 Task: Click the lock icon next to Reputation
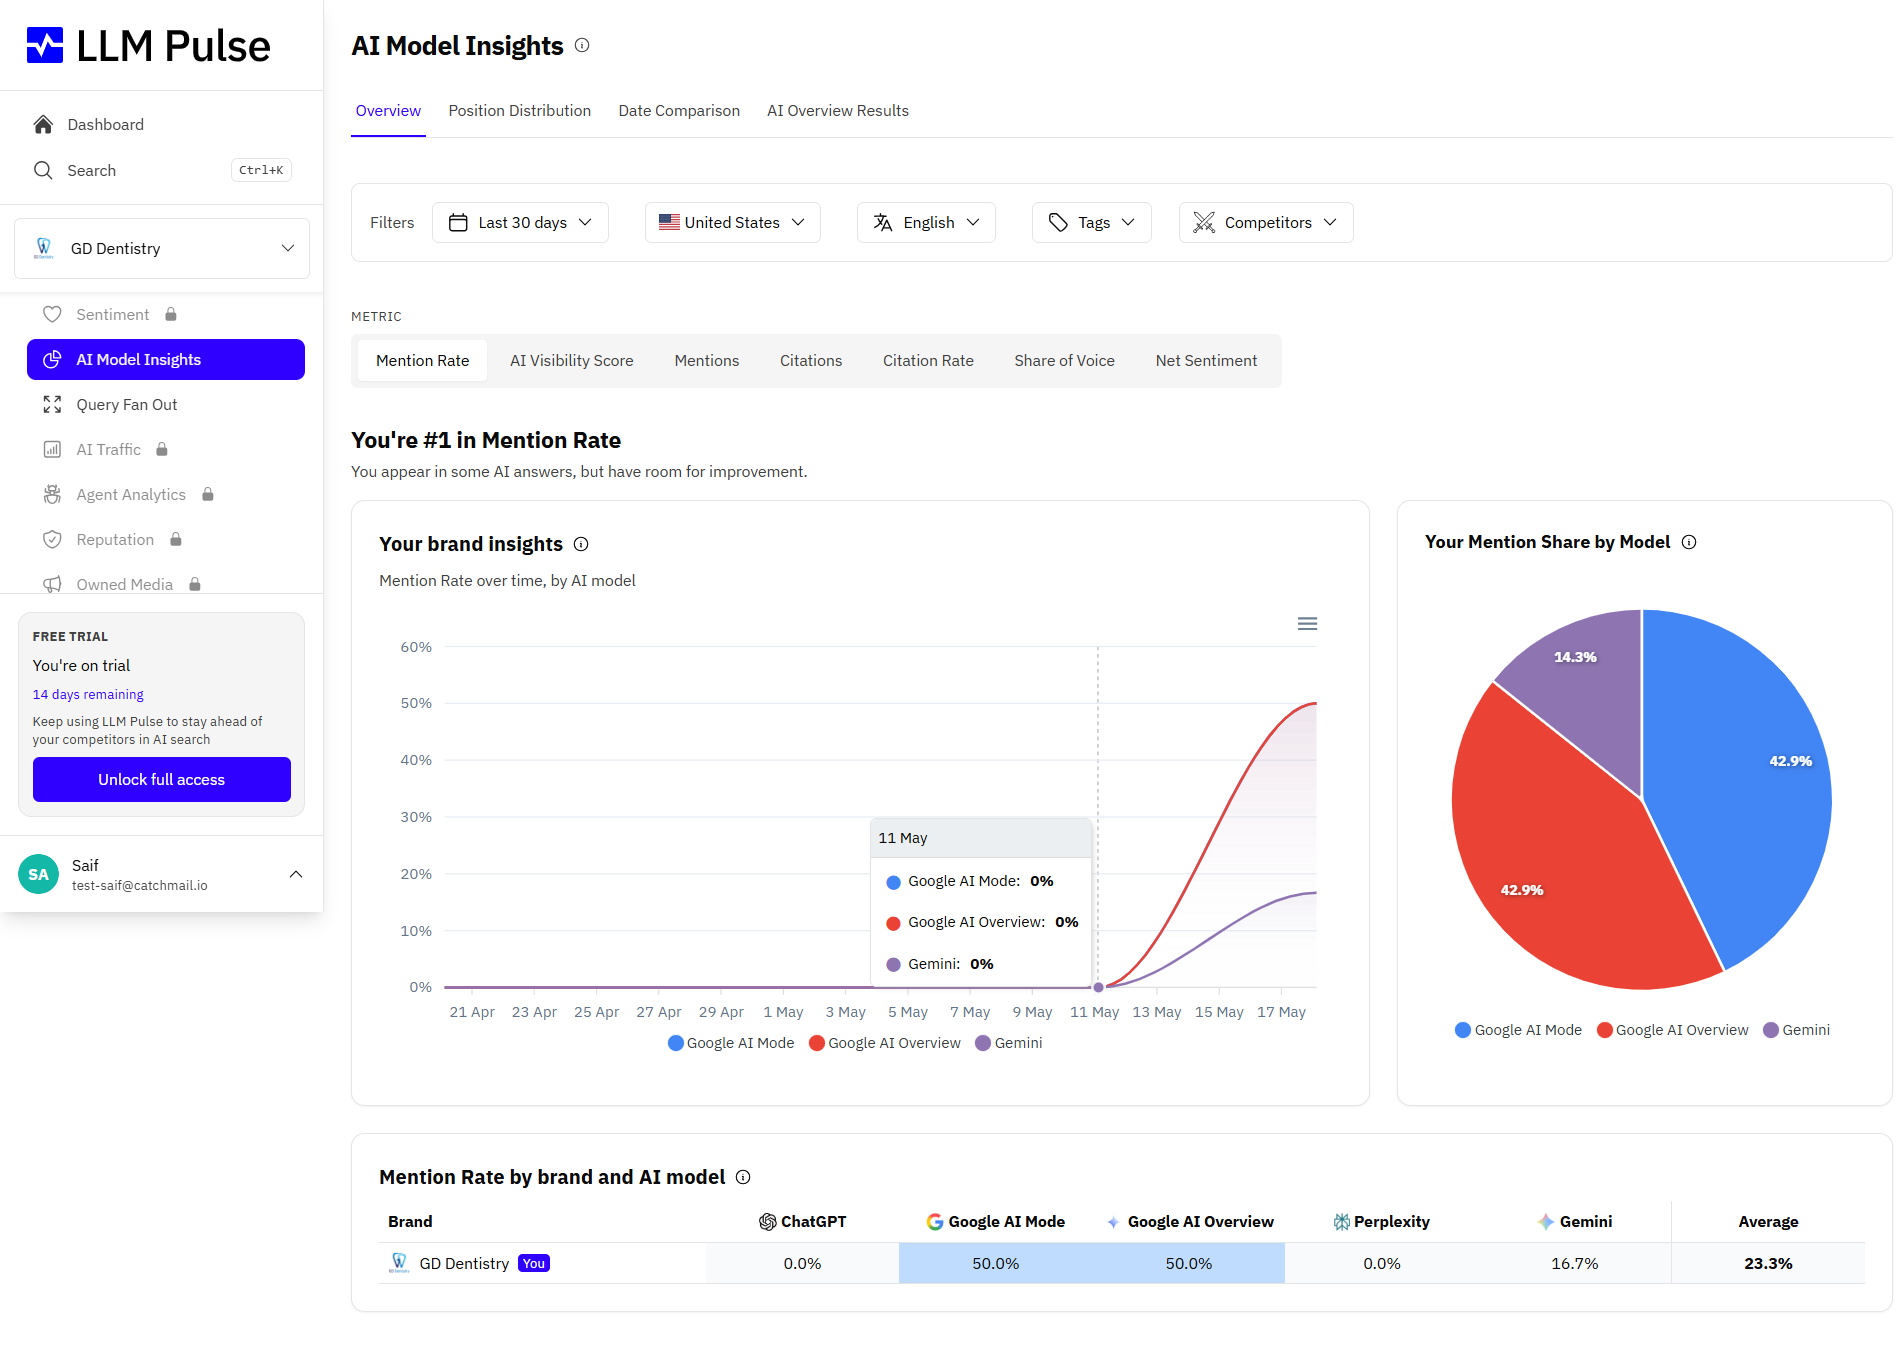point(176,539)
